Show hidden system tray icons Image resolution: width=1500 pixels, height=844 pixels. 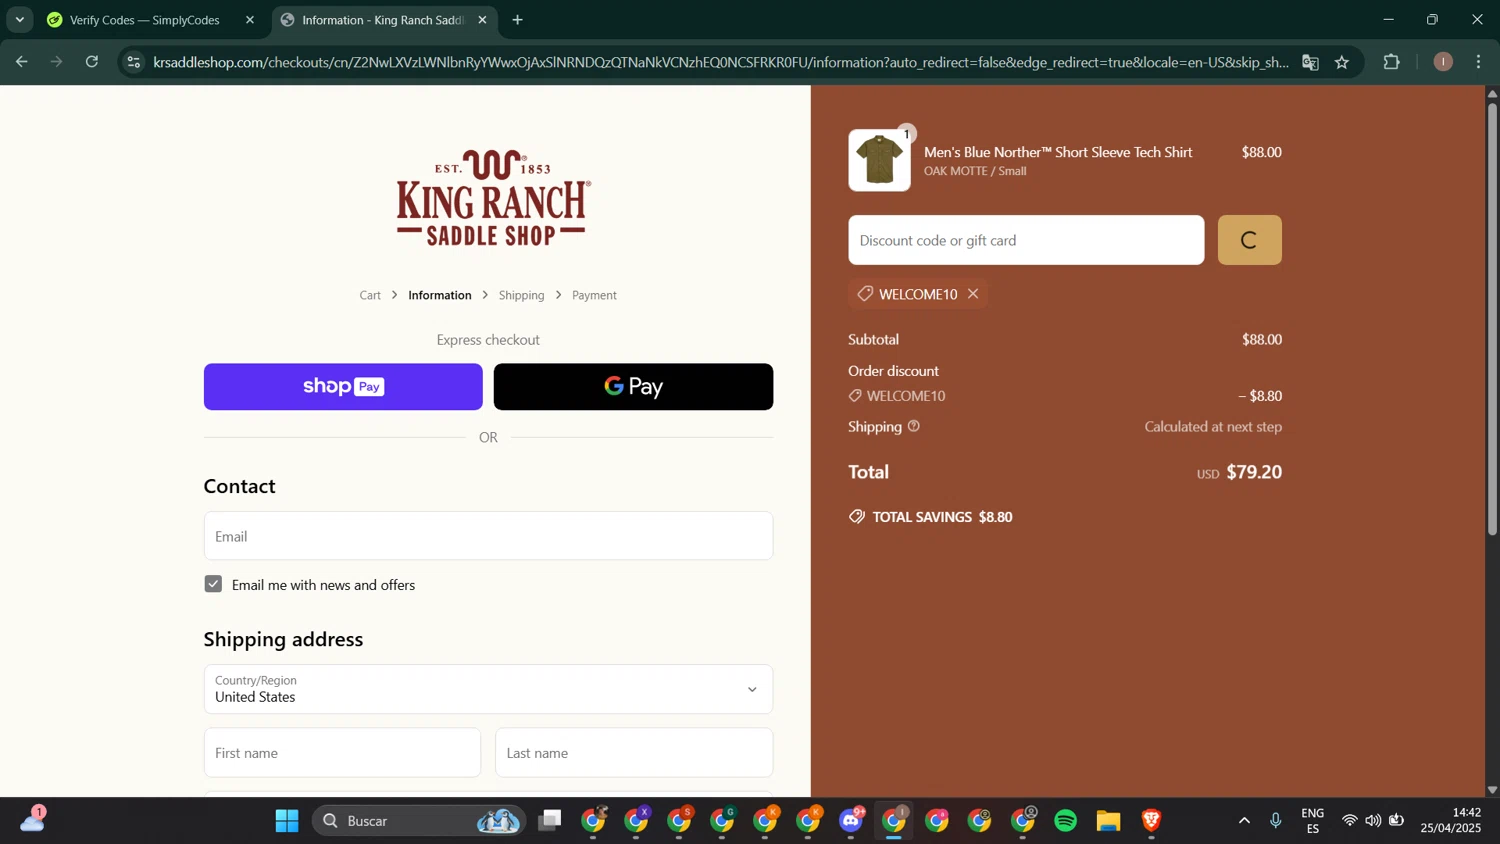(1244, 821)
